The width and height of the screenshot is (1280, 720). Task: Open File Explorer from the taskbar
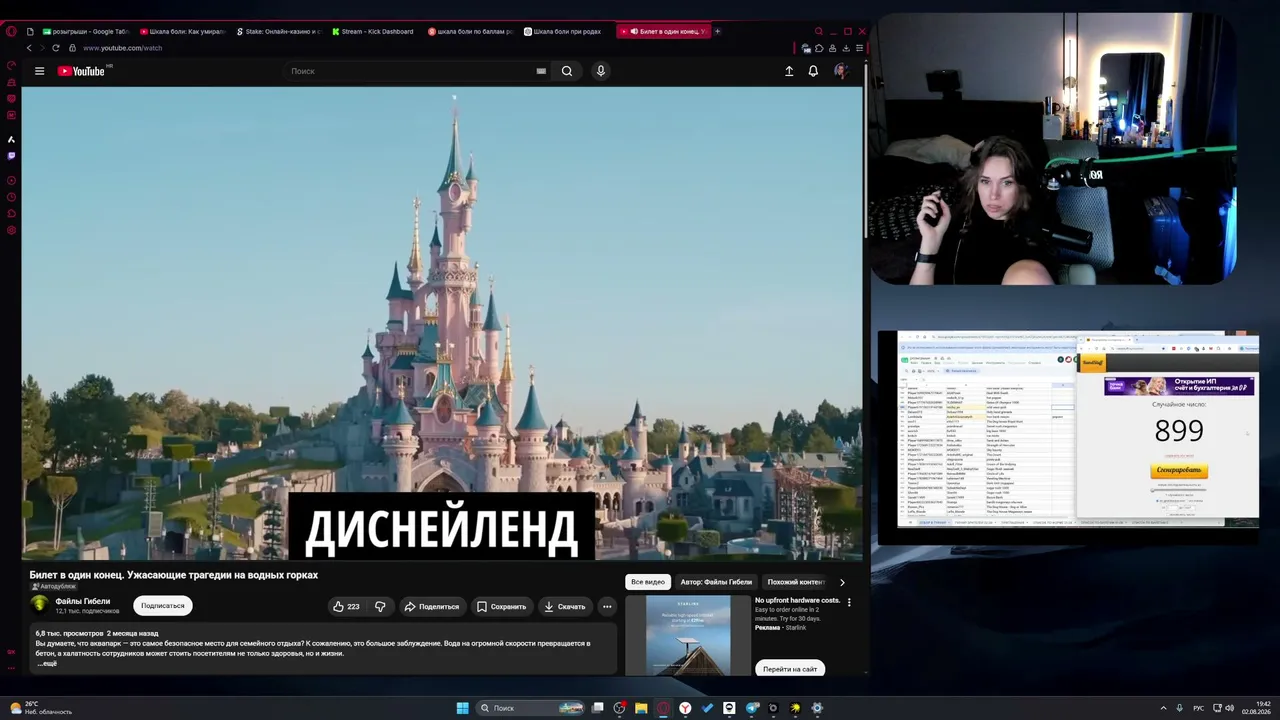click(x=641, y=708)
